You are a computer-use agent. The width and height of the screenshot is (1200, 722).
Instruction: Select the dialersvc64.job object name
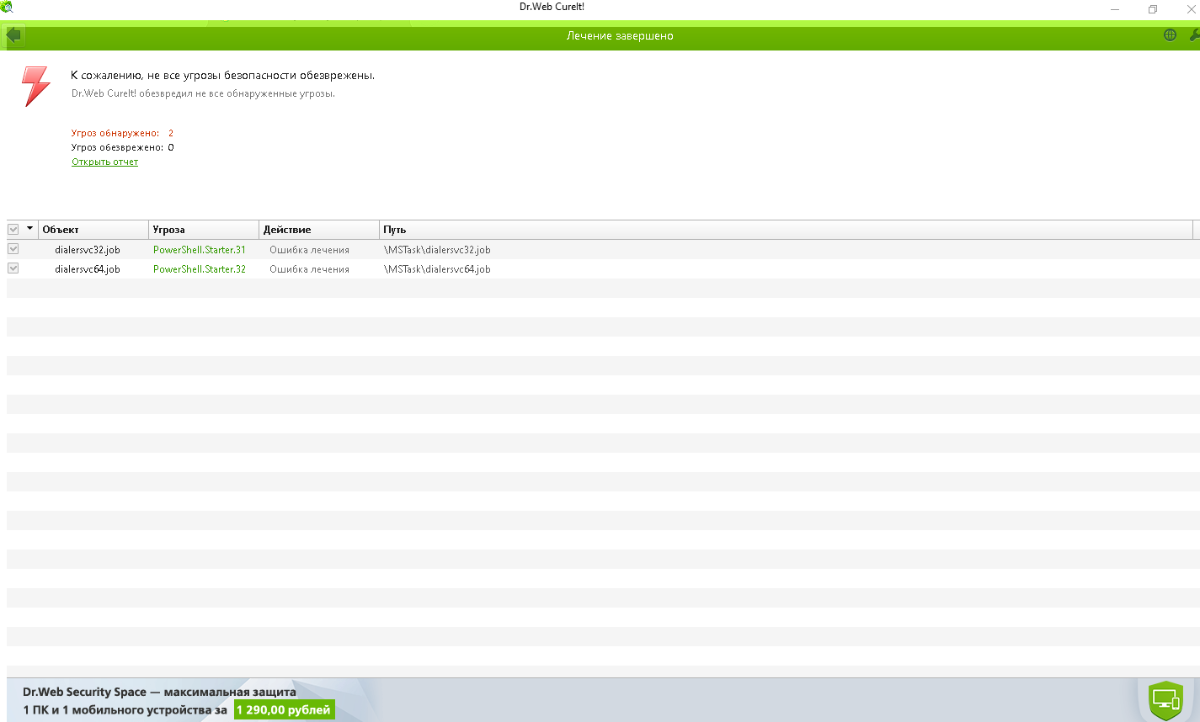(87, 270)
